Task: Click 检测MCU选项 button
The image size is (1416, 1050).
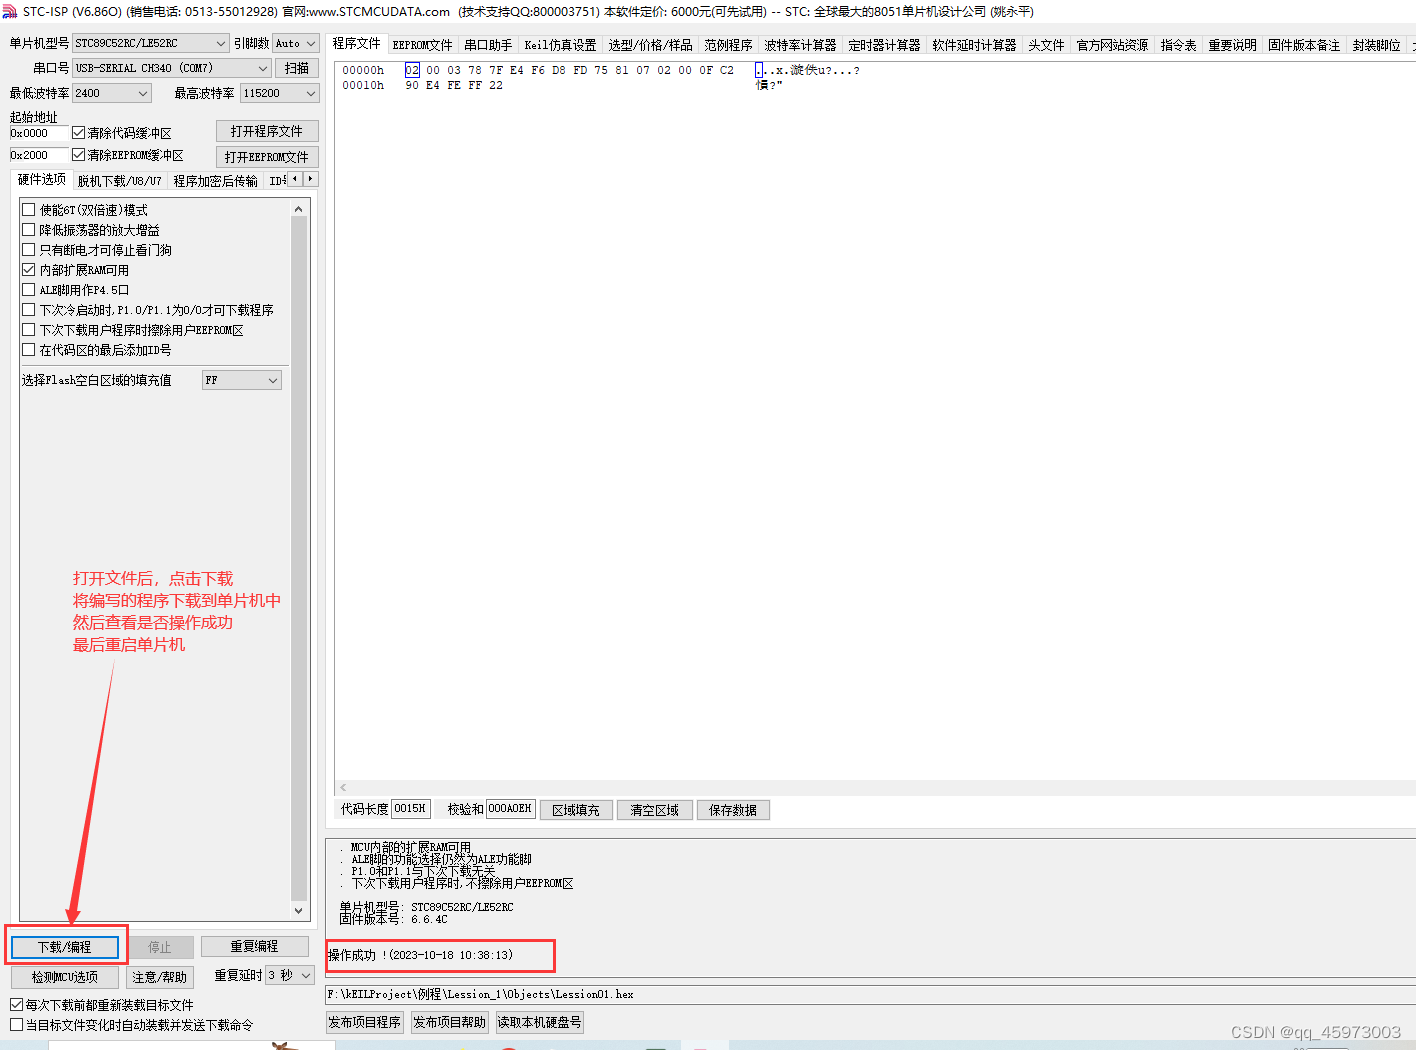Action: coord(65,977)
